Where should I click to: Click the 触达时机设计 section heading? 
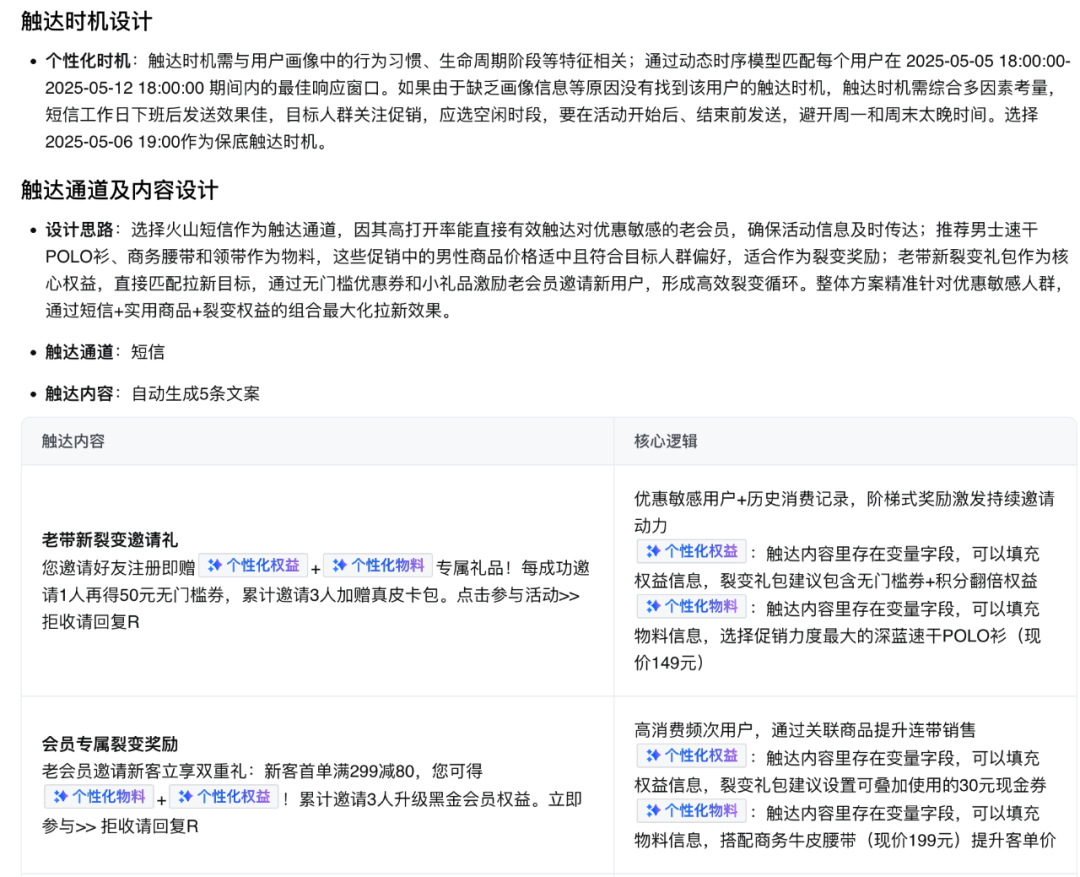86,21
